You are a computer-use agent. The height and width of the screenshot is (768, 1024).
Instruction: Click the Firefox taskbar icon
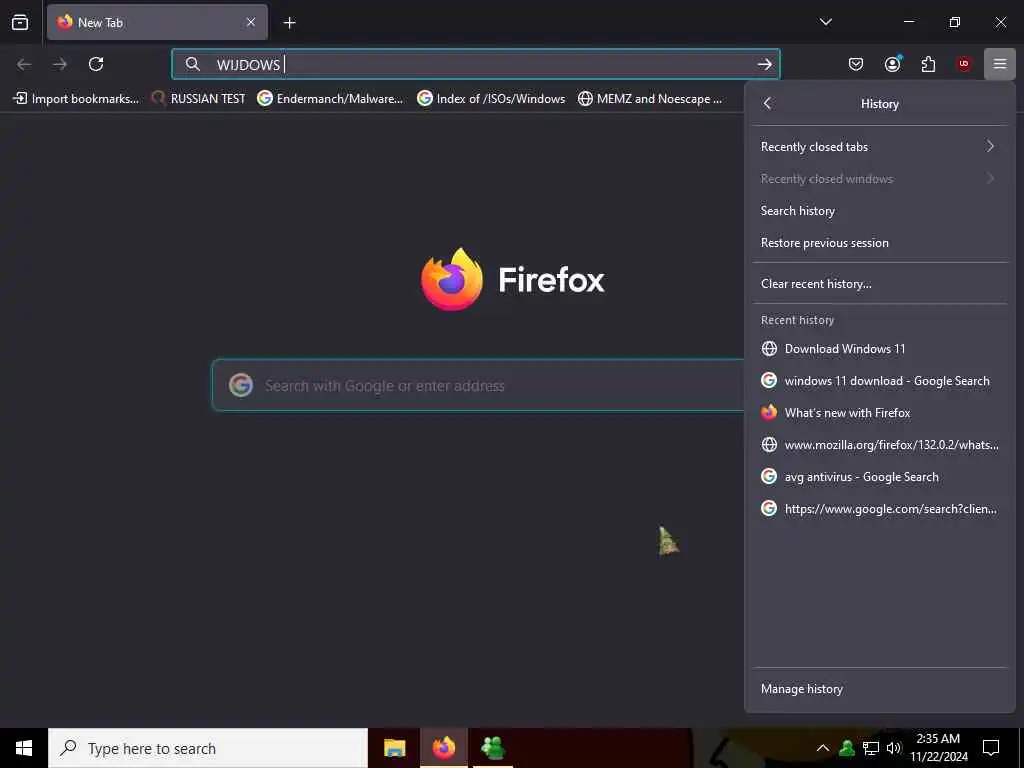tap(444, 748)
